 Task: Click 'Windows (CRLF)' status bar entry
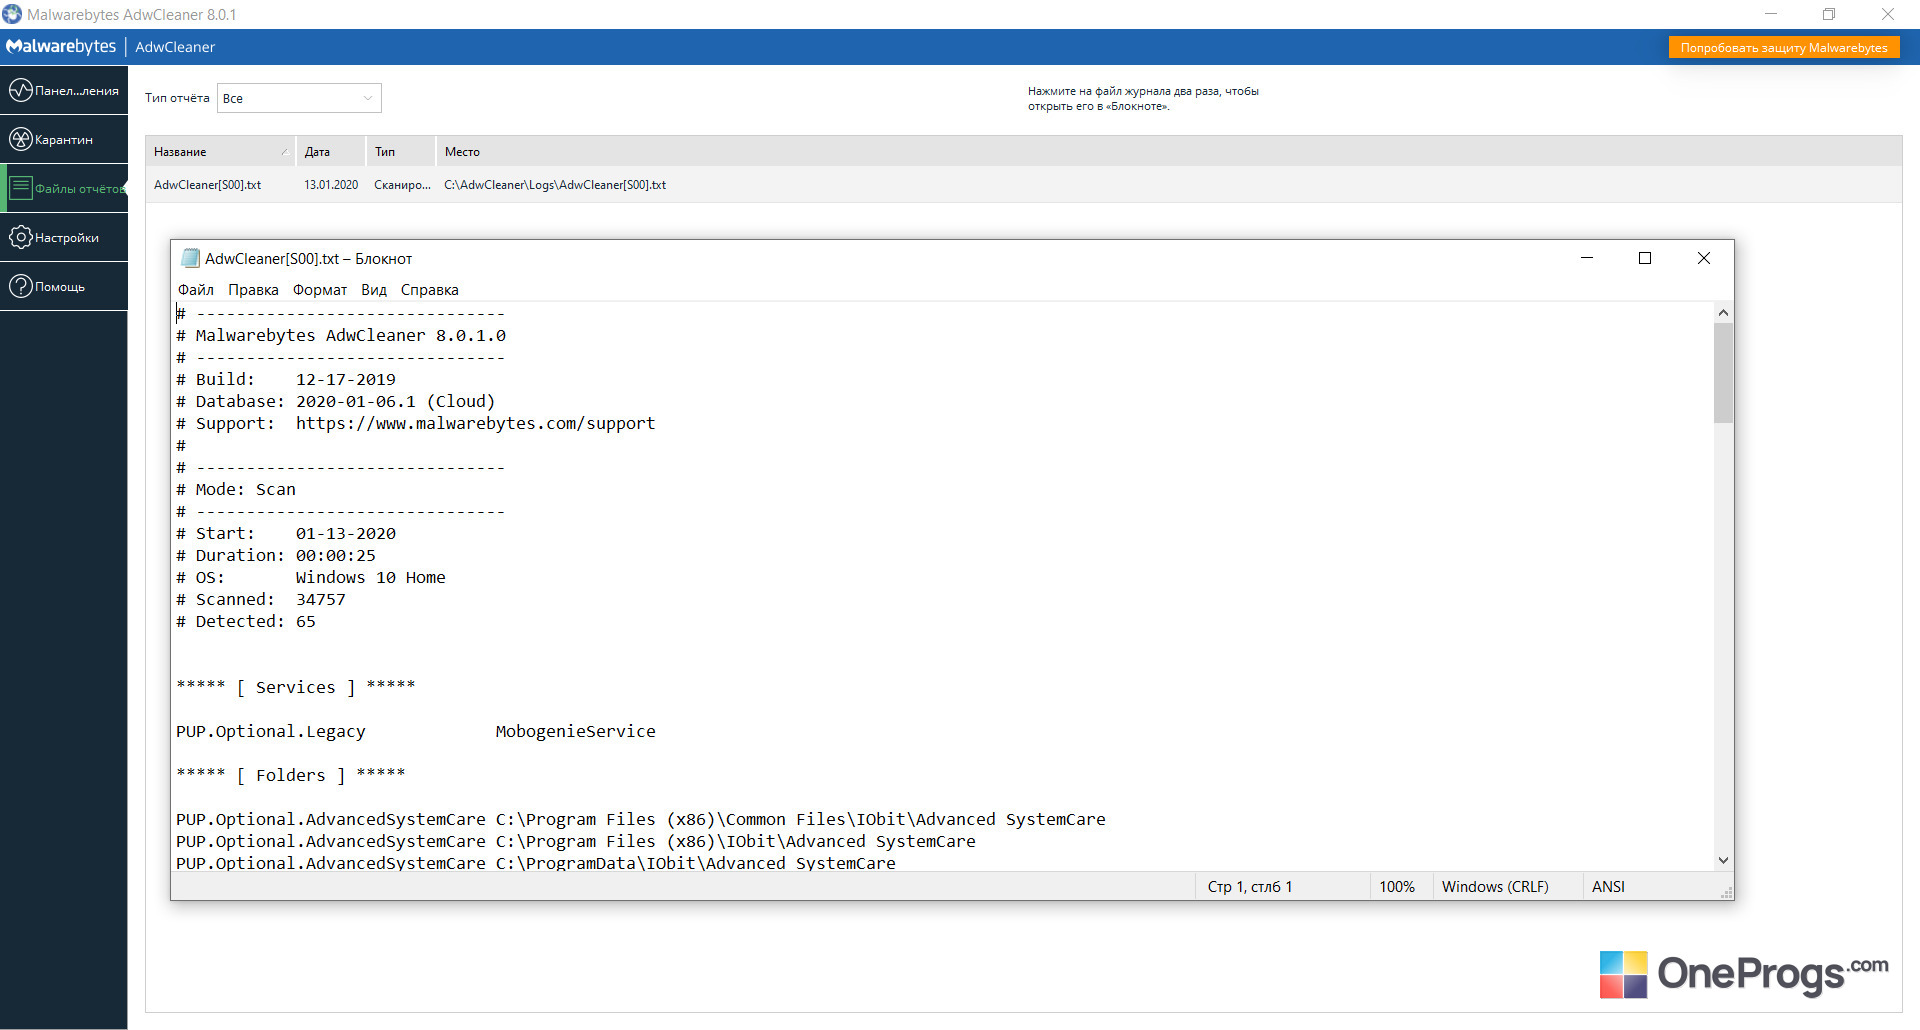(1495, 887)
